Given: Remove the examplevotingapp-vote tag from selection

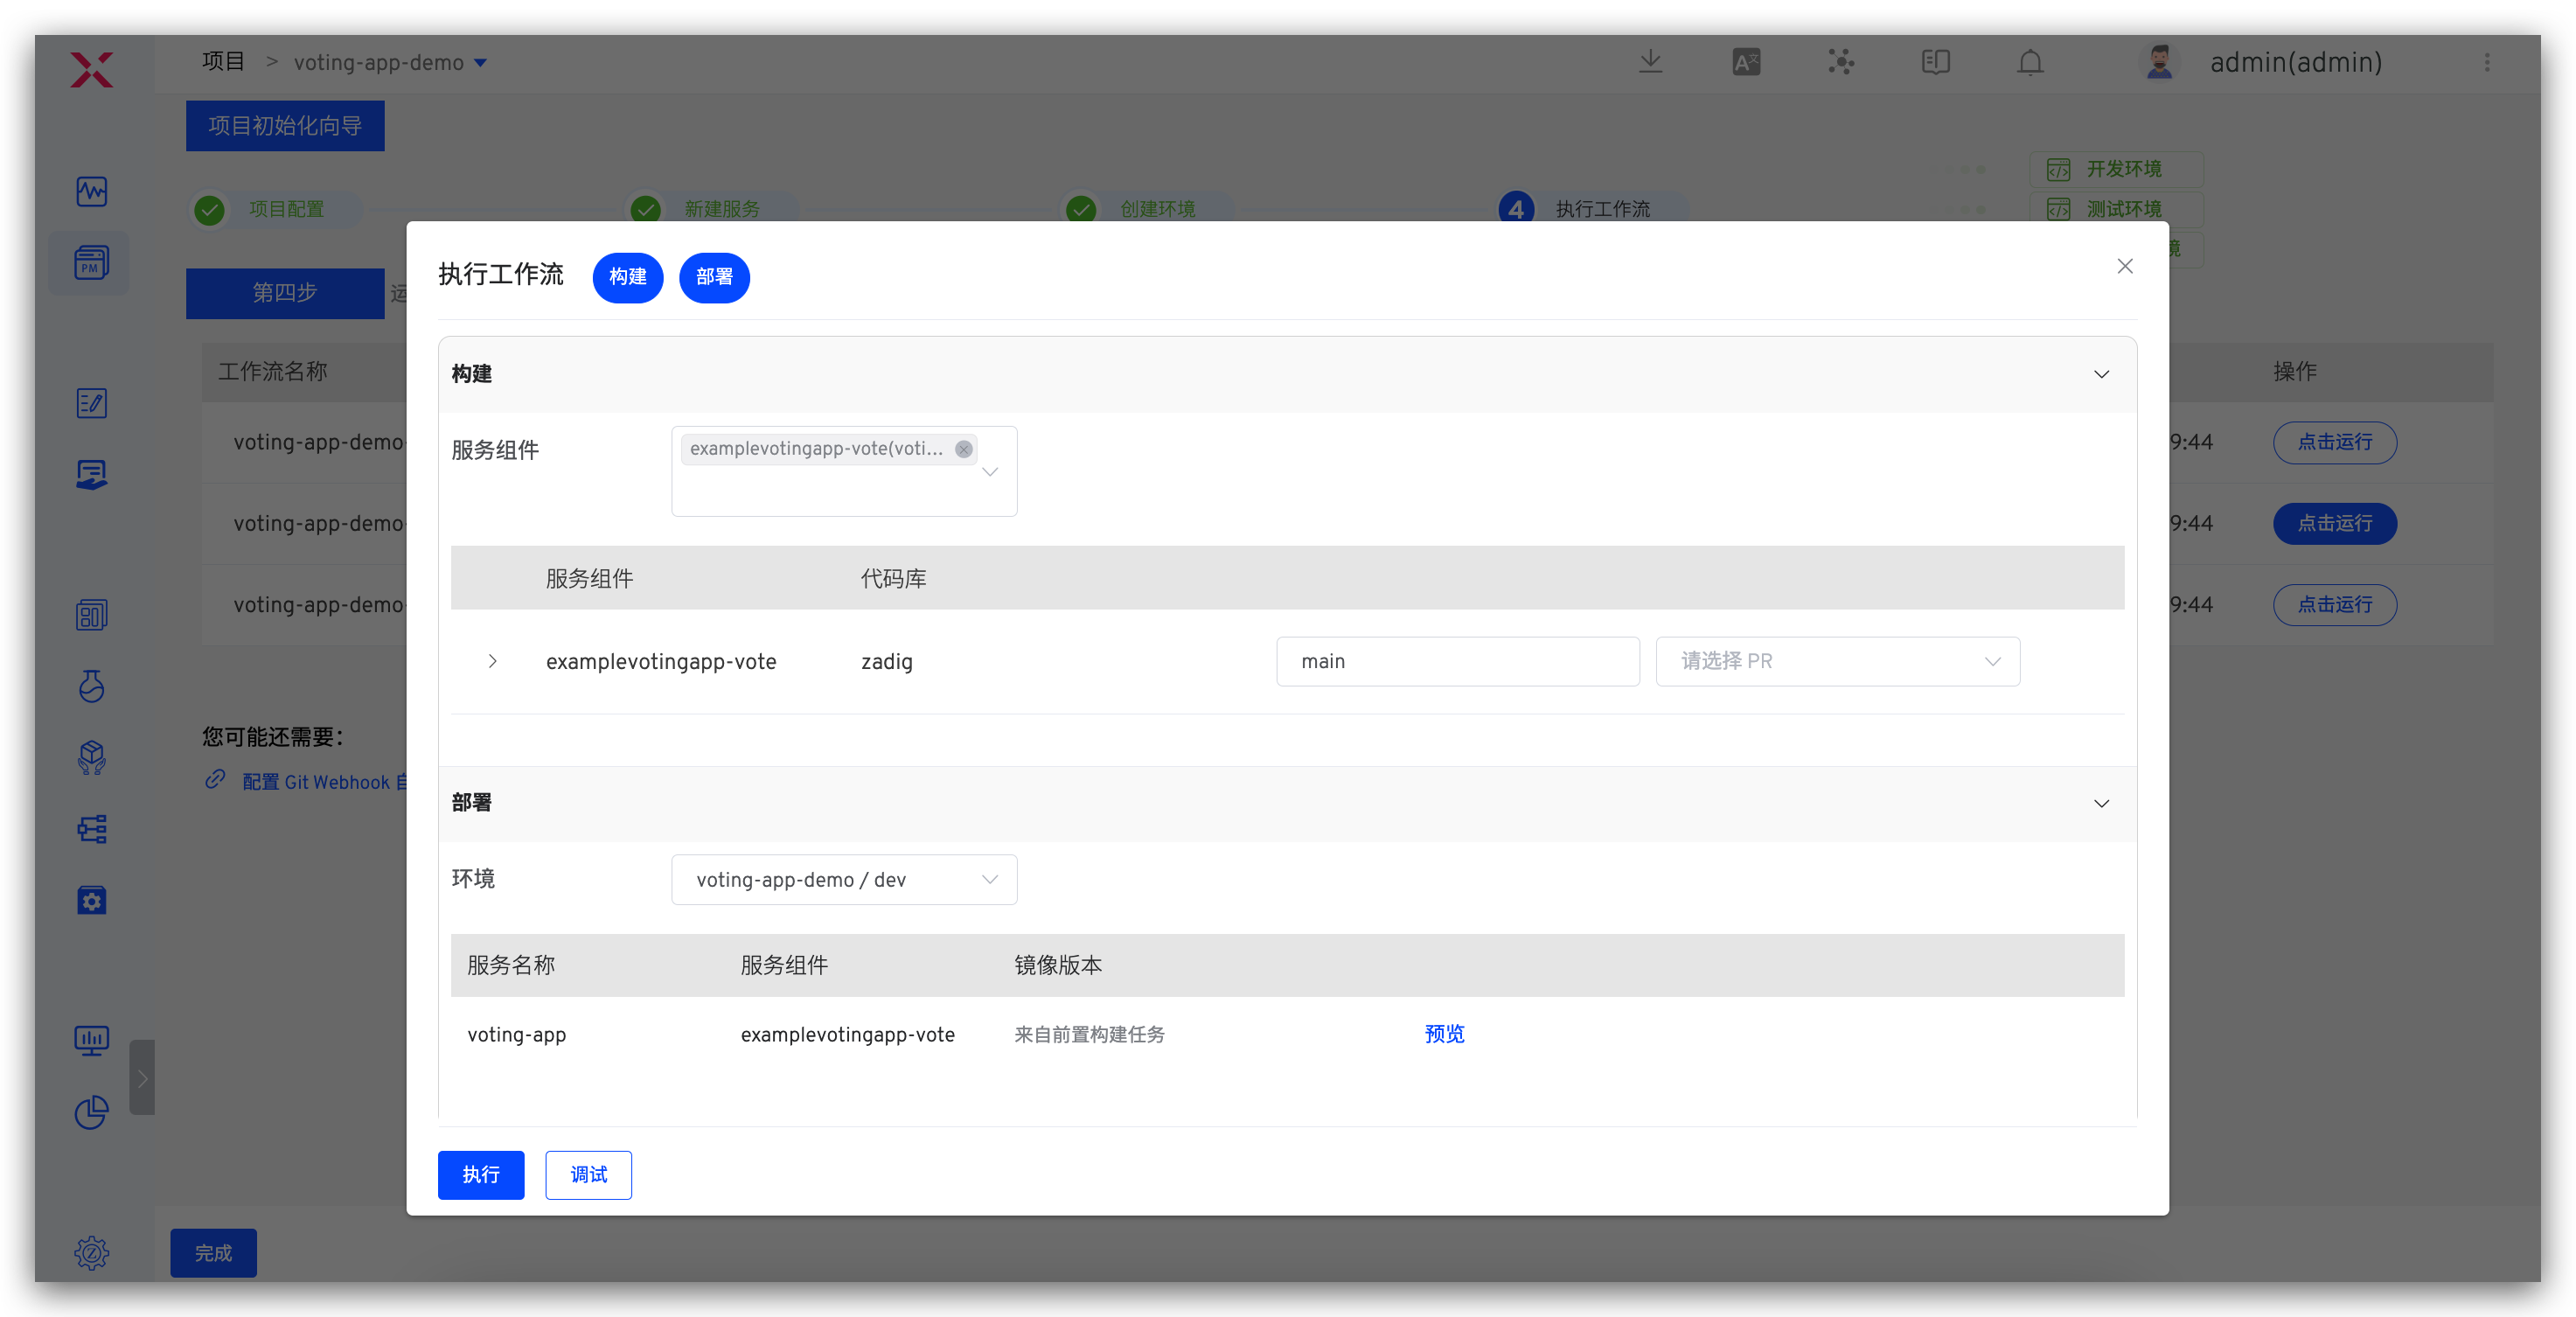Looking at the screenshot, I should [963, 449].
